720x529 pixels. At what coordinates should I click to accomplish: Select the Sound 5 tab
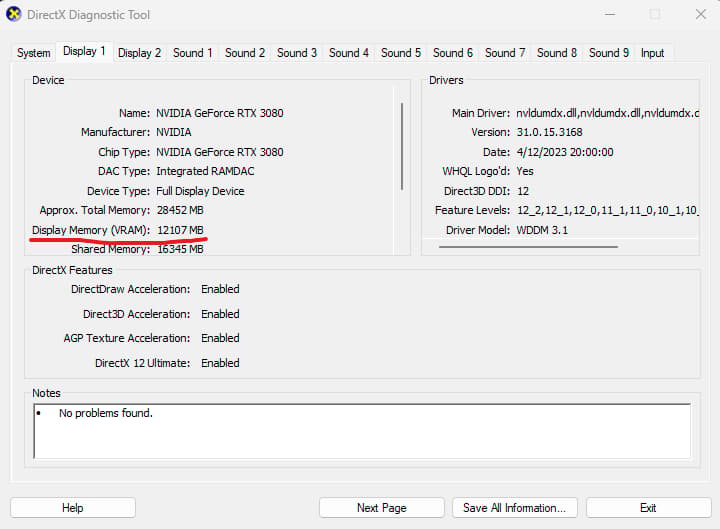pyautogui.click(x=400, y=53)
